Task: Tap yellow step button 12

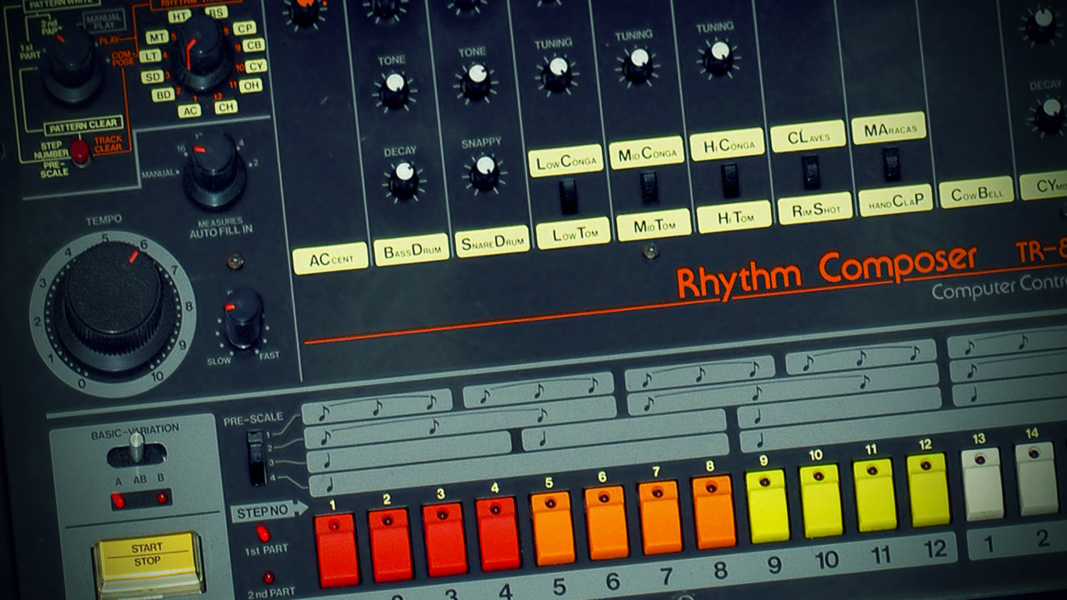Action: click(928, 489)
